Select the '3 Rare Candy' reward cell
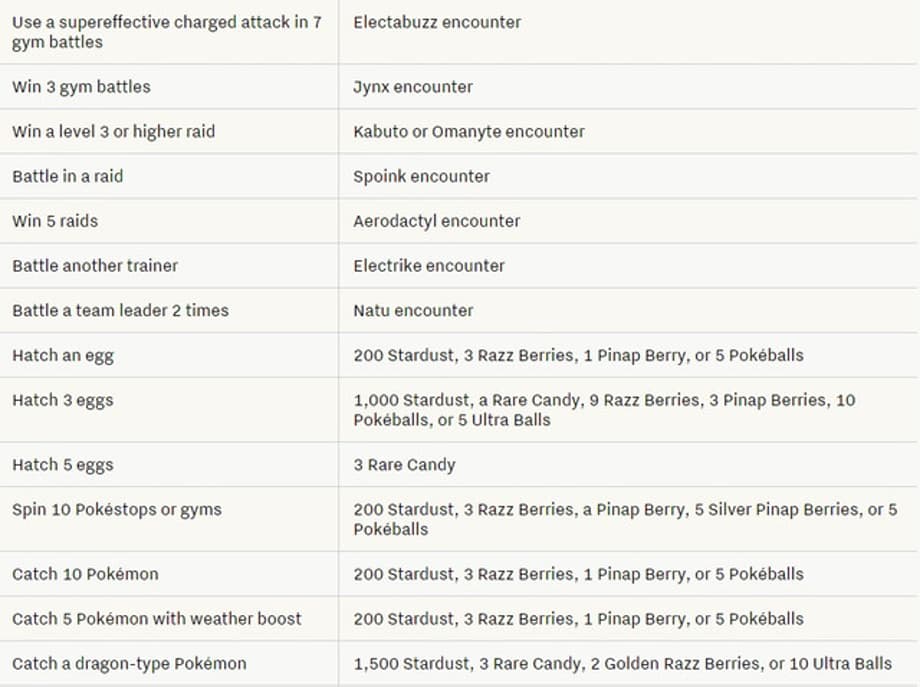 coord(404,465)
